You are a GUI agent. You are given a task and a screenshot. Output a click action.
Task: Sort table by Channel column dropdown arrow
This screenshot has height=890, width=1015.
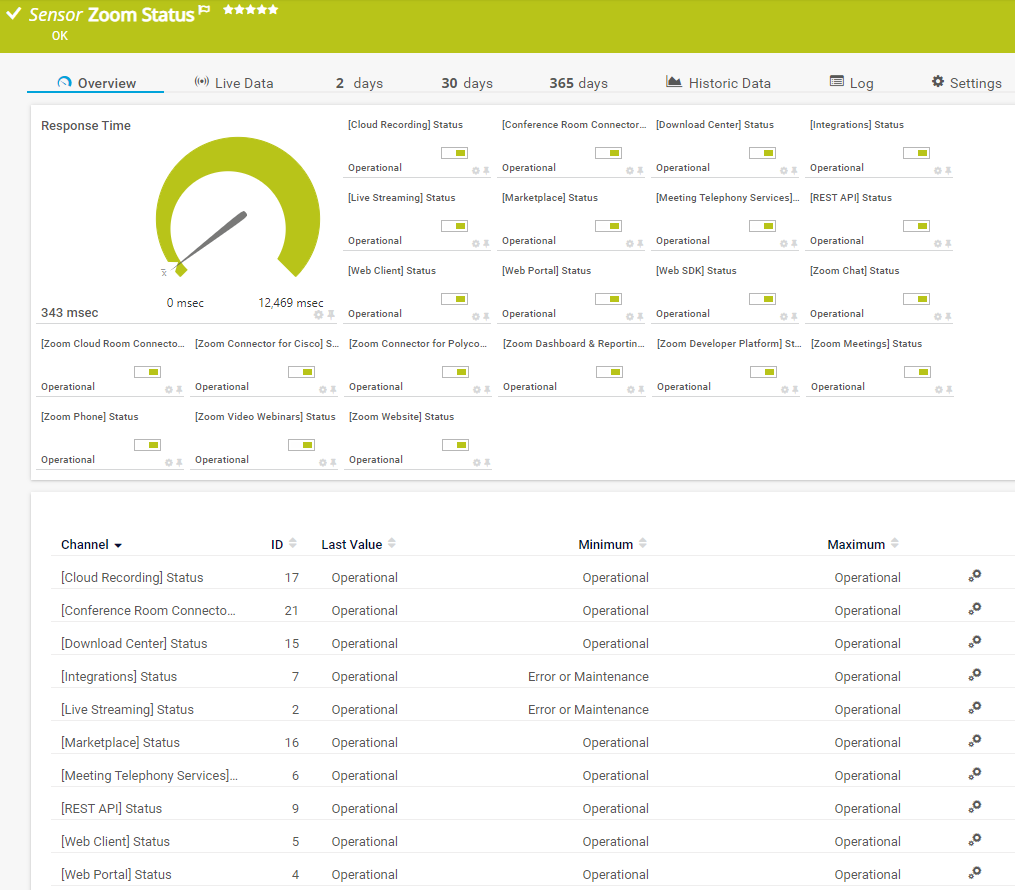click(x=118, y=546)
